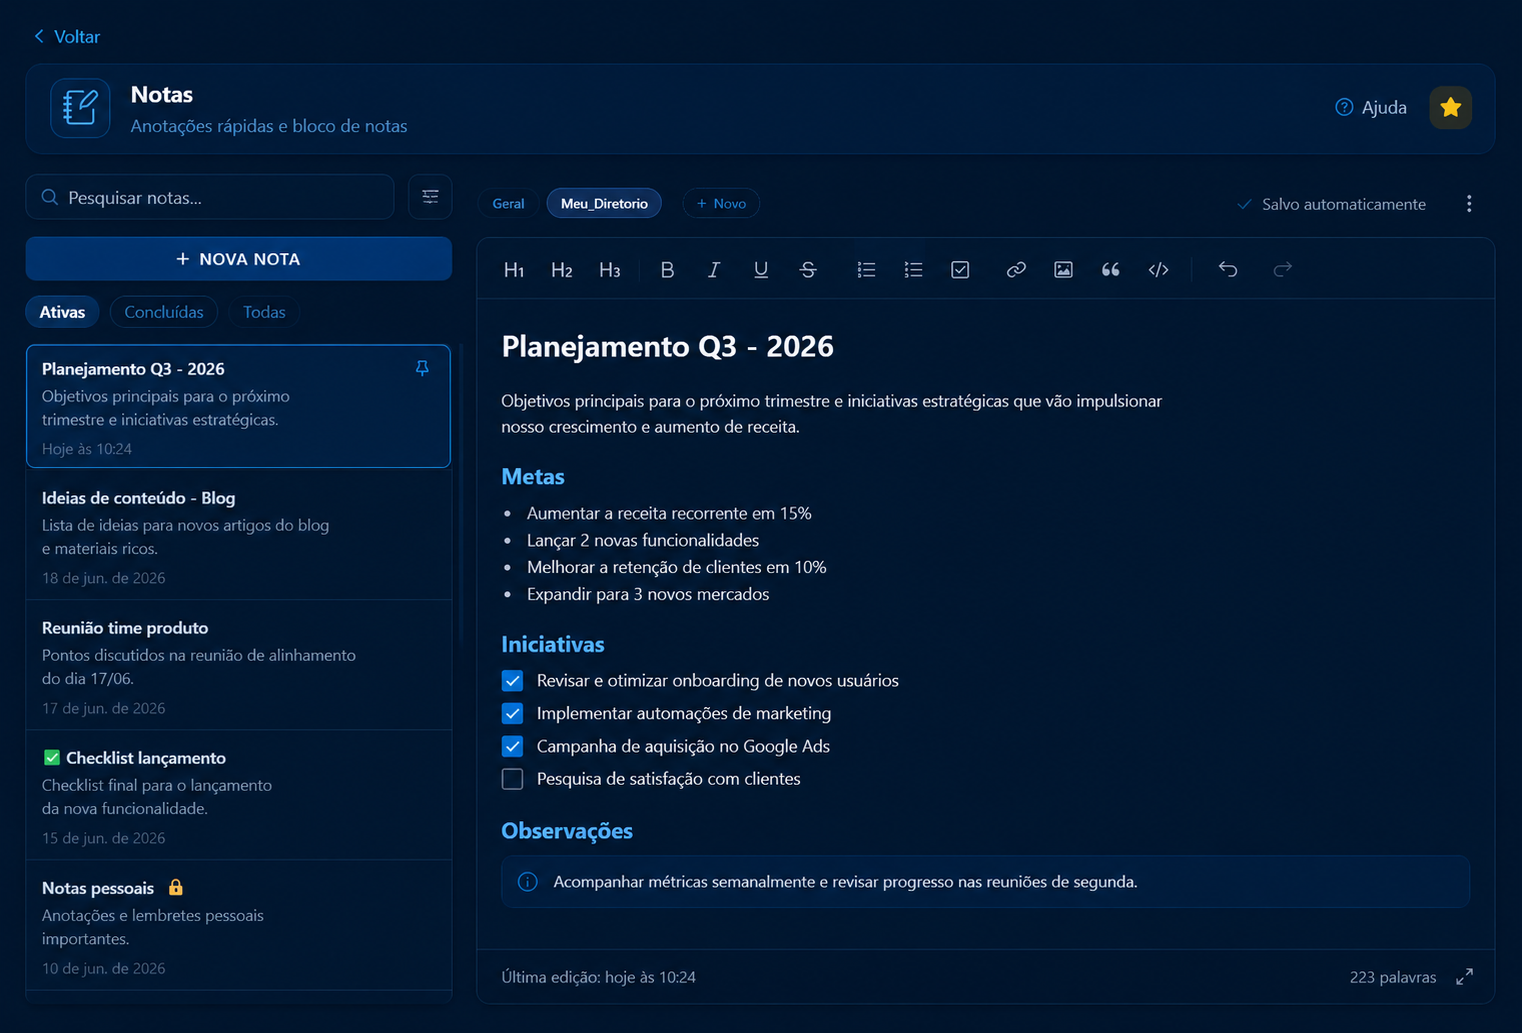Unpin the Planejamento Q3 note
This screenshot has height=1033, width=1522.
[422, 369]
